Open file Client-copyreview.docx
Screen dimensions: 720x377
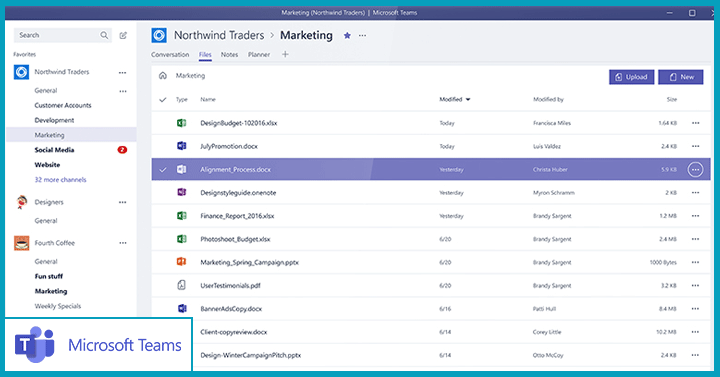[x=234, y=332]
